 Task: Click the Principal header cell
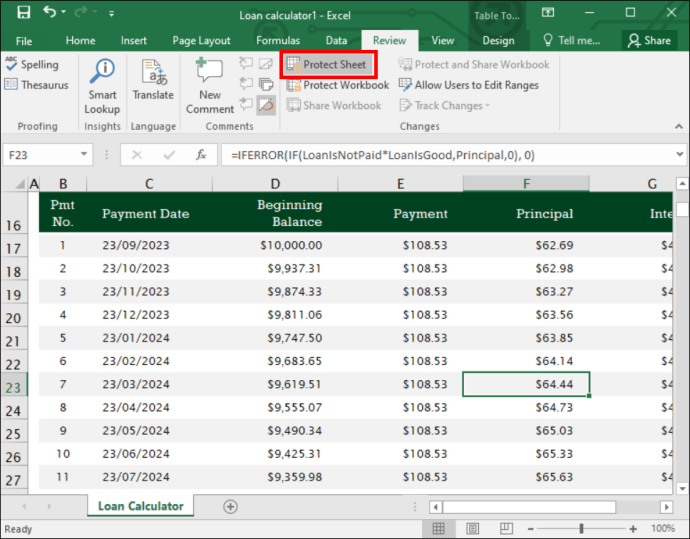pos(526,214)
